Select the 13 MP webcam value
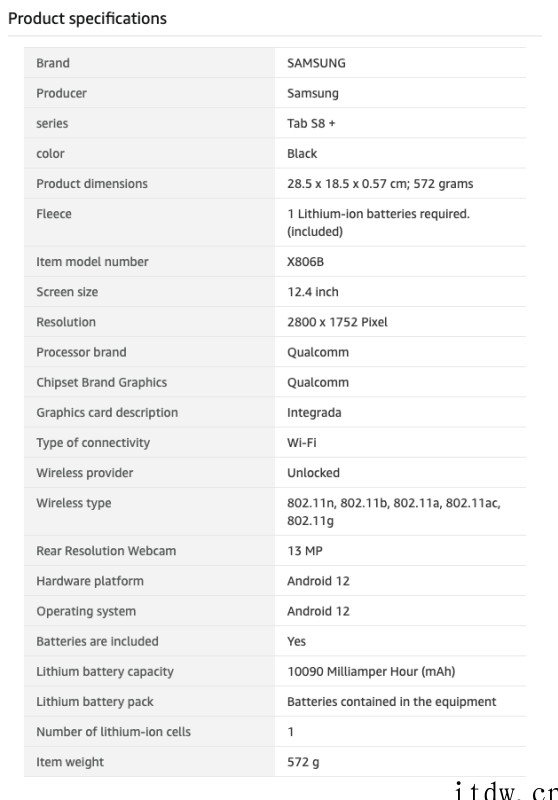The width and height of the screenshot is (558, 800). 305,551
